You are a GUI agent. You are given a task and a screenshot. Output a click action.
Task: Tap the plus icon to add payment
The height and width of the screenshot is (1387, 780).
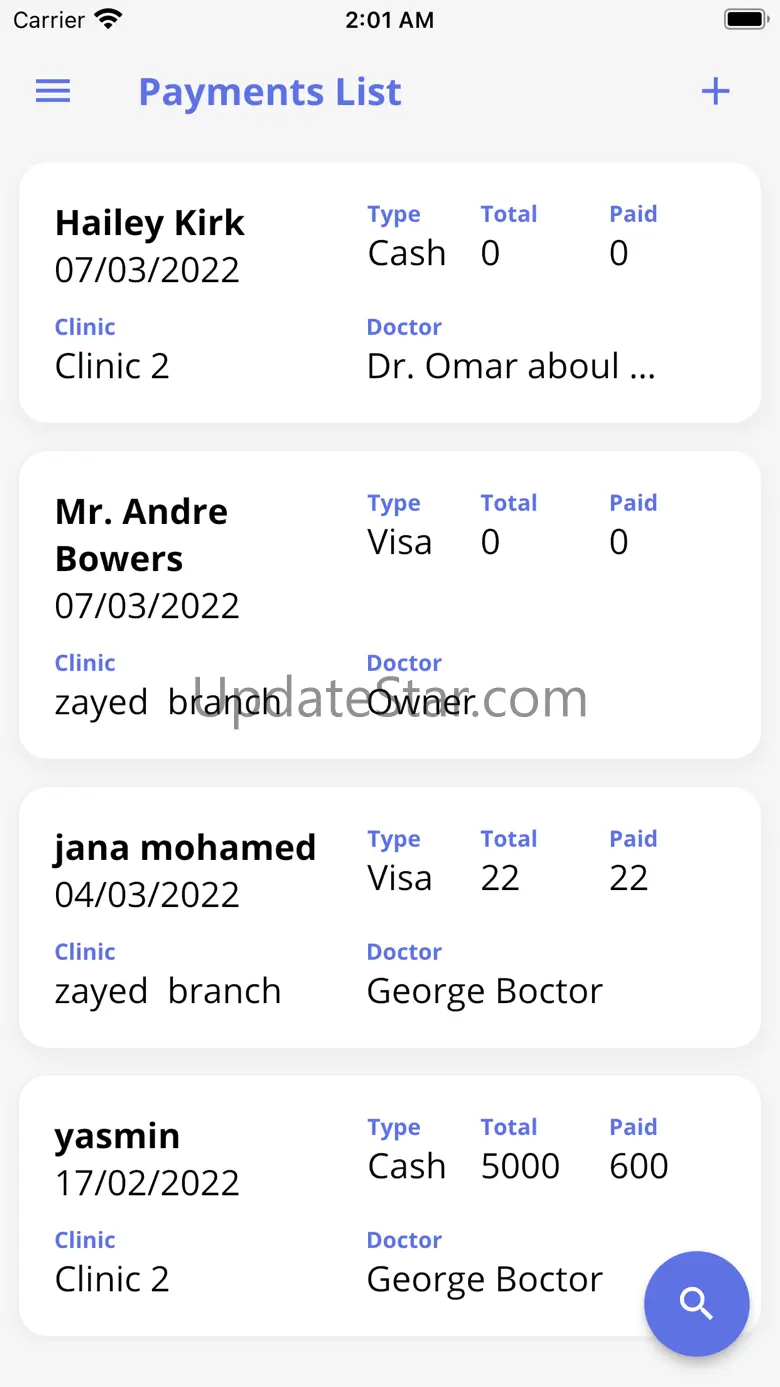(715, 92)
